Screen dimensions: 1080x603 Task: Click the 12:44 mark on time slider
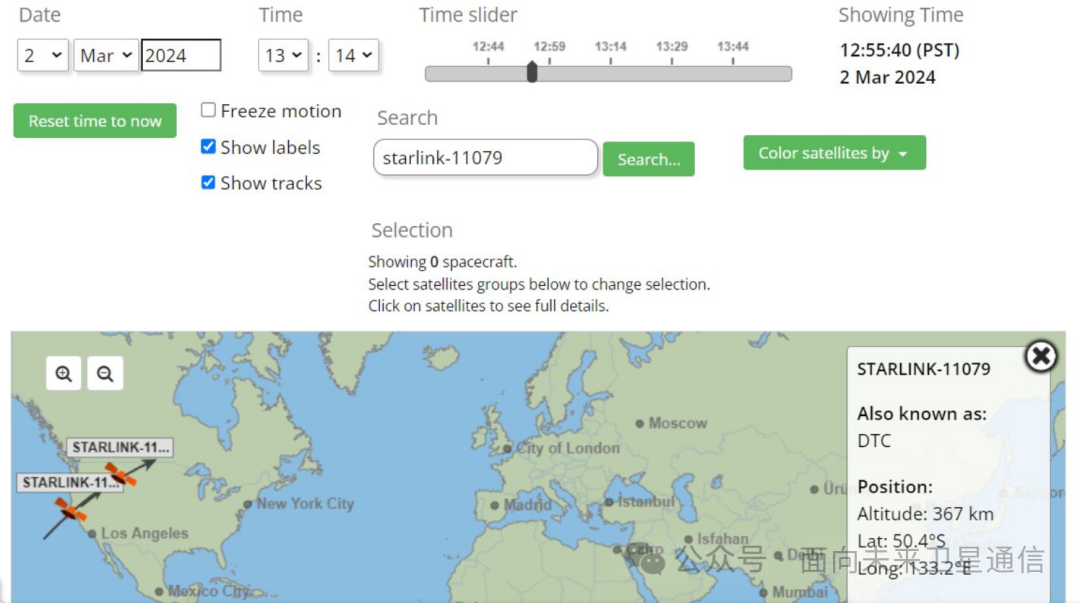click(x=488, y=47)
